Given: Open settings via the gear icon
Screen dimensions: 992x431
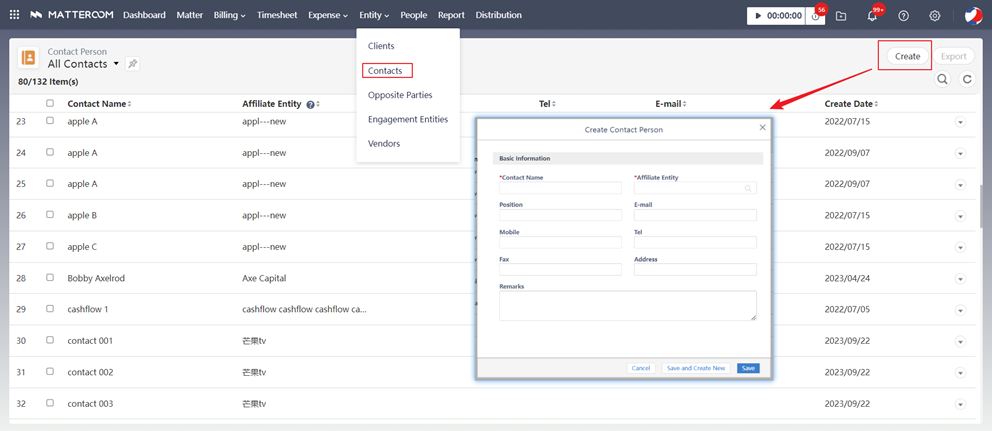Looking at the screenshot, I should [935, 16].
